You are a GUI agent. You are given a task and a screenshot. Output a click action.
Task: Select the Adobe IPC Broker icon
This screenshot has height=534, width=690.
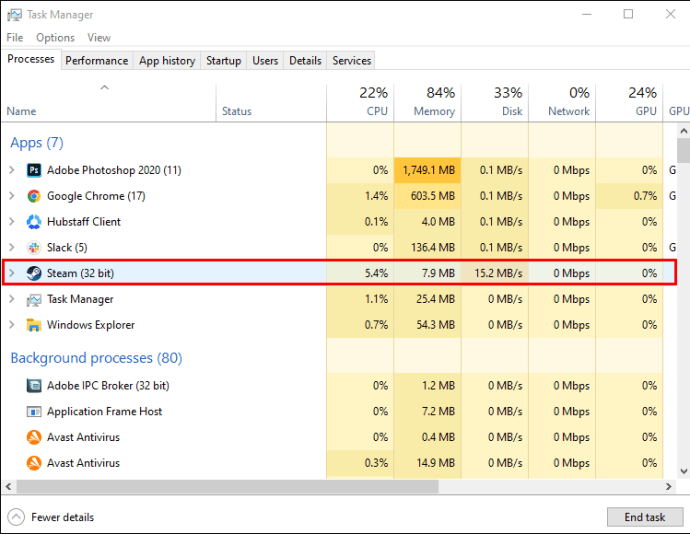[x=34, y=386]
